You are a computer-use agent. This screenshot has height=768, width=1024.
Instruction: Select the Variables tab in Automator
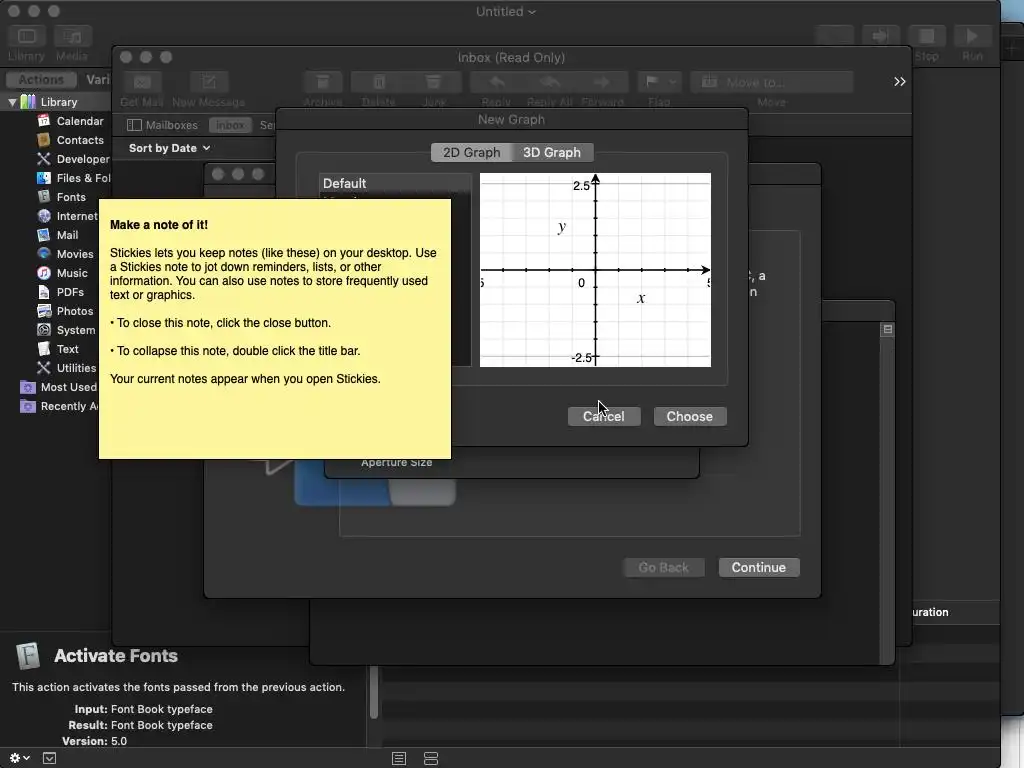(97, 80)
